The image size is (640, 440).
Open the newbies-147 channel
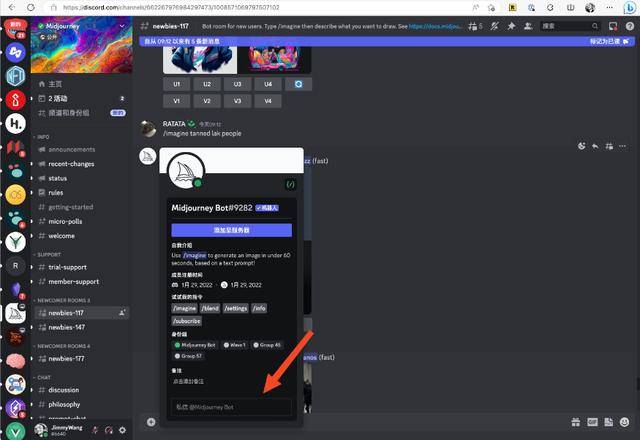click(x=80, y=327)
